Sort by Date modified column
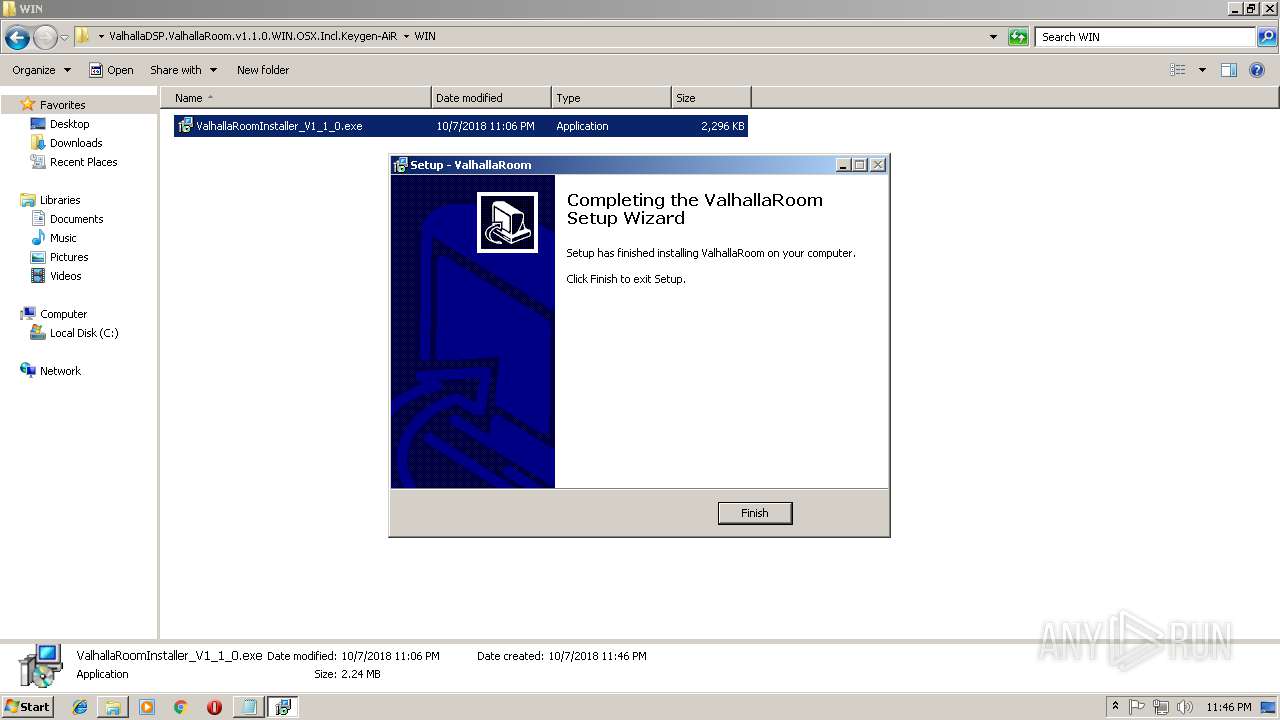The image size is (1280, 720). (492, 98)
